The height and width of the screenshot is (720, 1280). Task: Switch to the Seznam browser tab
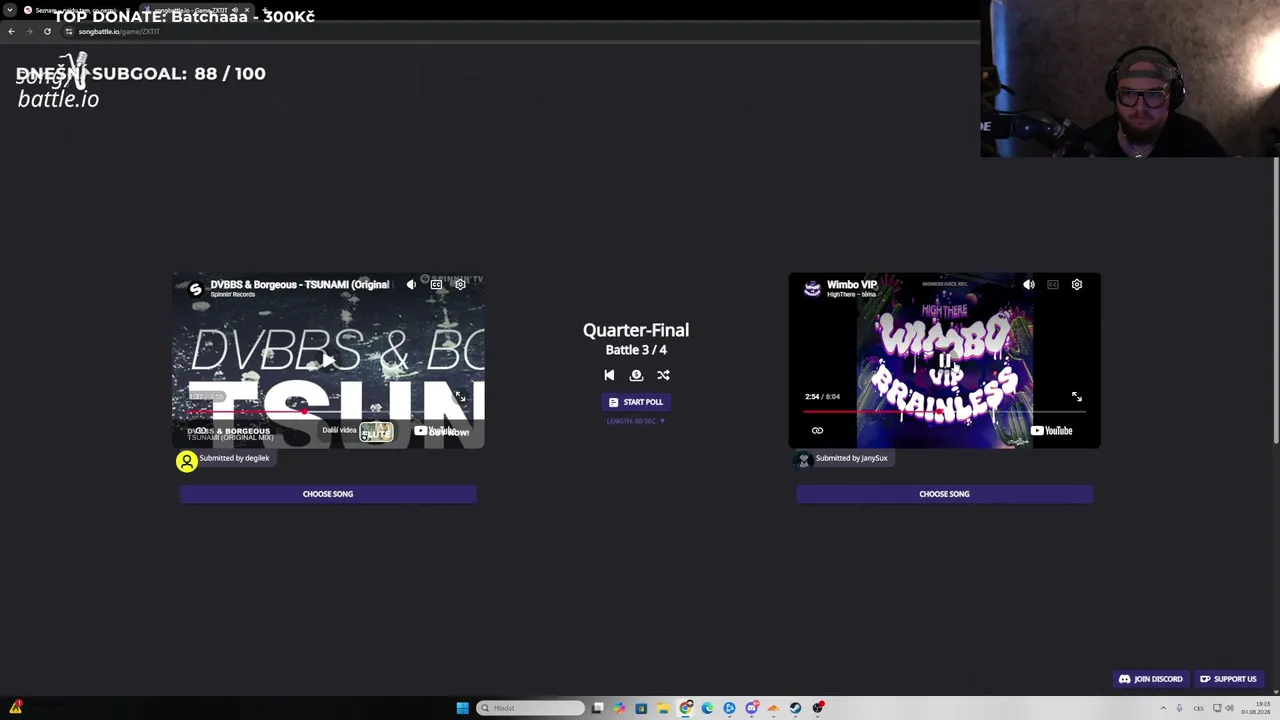tap(75, 10)
